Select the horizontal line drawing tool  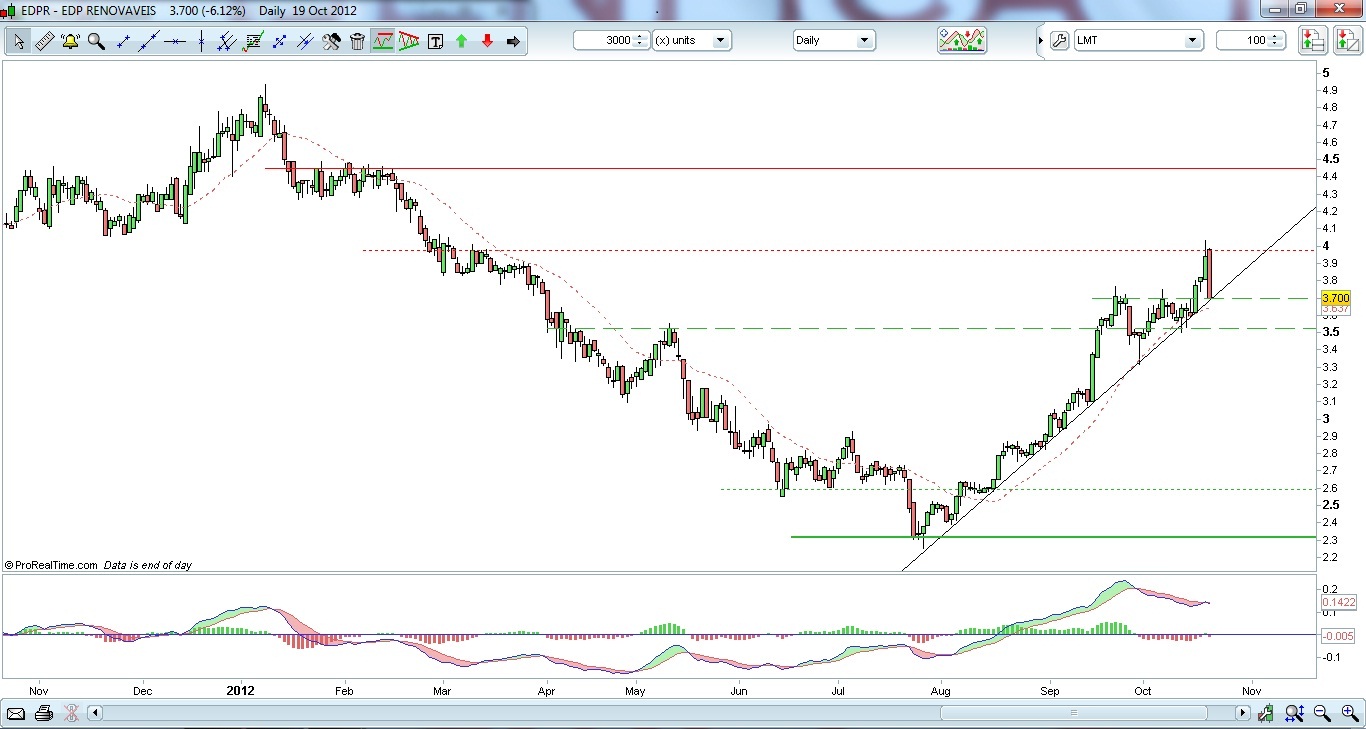(x=175, y=41)
